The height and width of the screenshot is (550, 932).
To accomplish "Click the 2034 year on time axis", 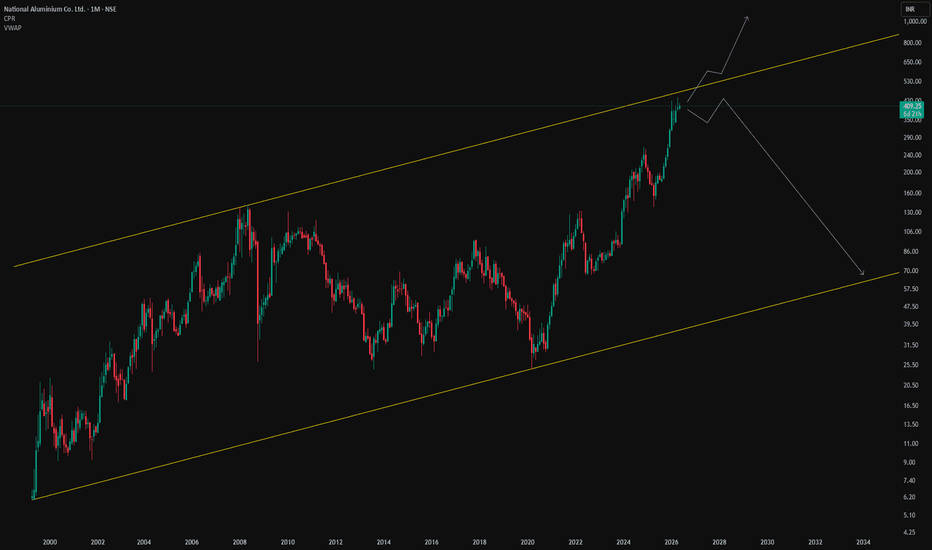I will pyautogui.click(x=863, y=542).
